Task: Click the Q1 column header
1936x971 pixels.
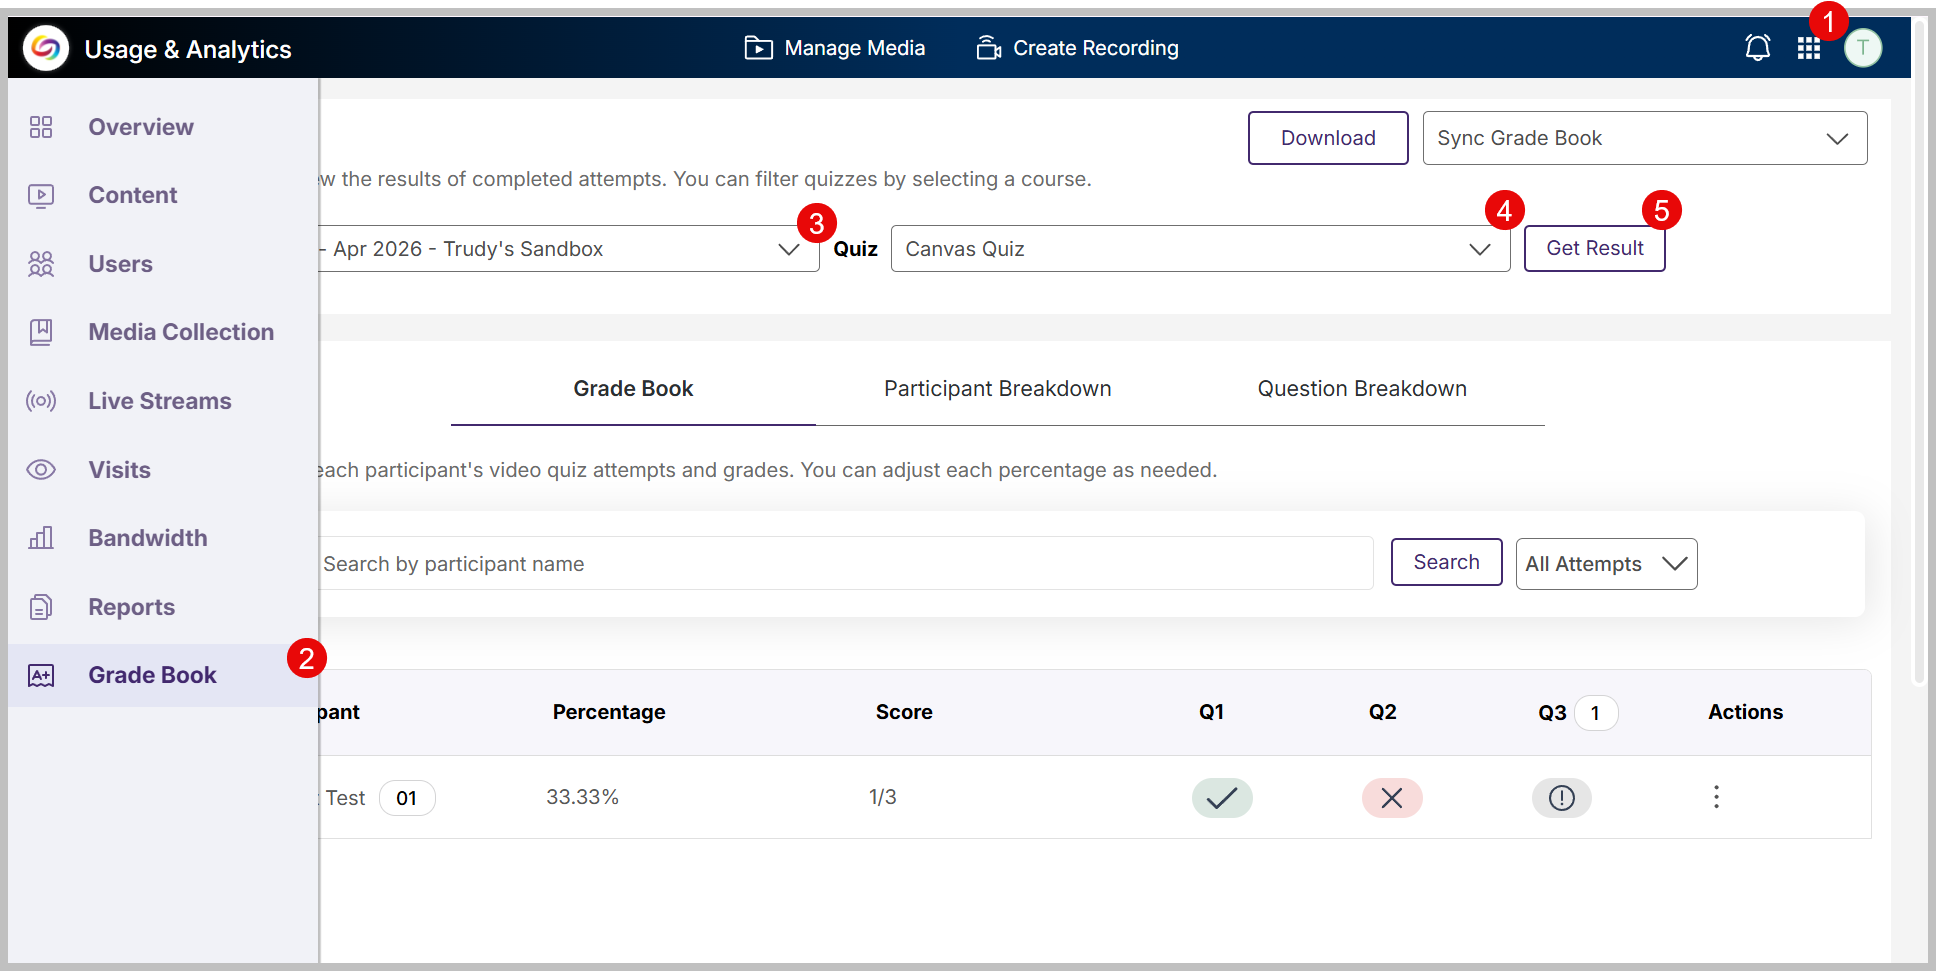Action: 1211,712
